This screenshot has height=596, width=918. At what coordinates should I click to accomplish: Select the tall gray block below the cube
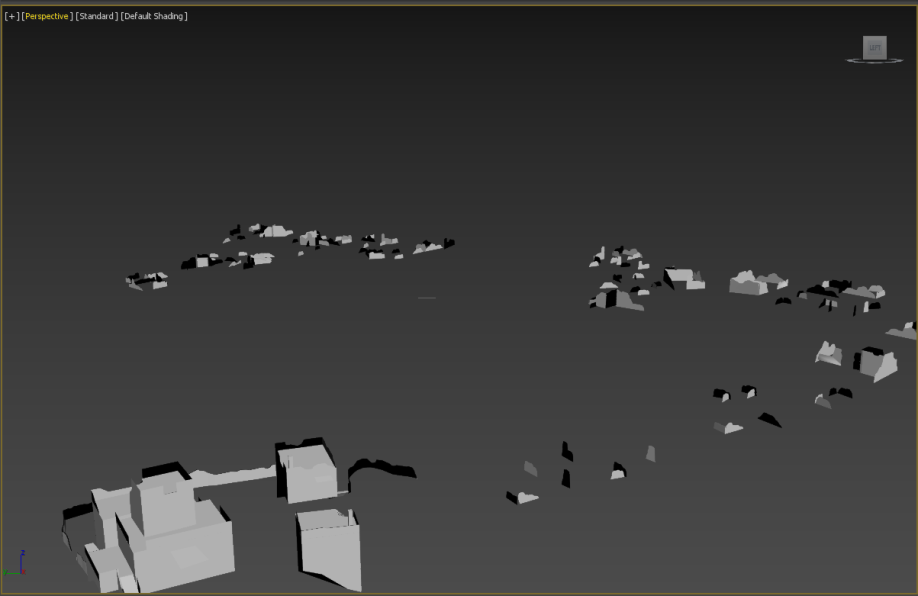click(332, 548)
